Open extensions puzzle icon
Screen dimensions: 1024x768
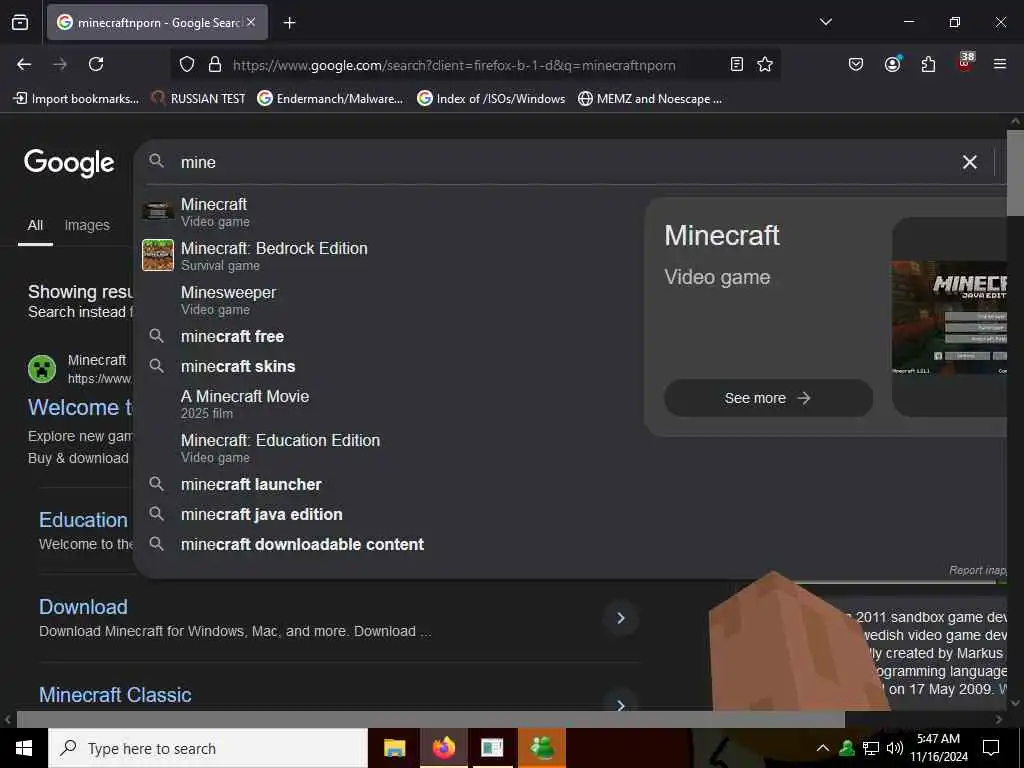(x=928, y=64)
